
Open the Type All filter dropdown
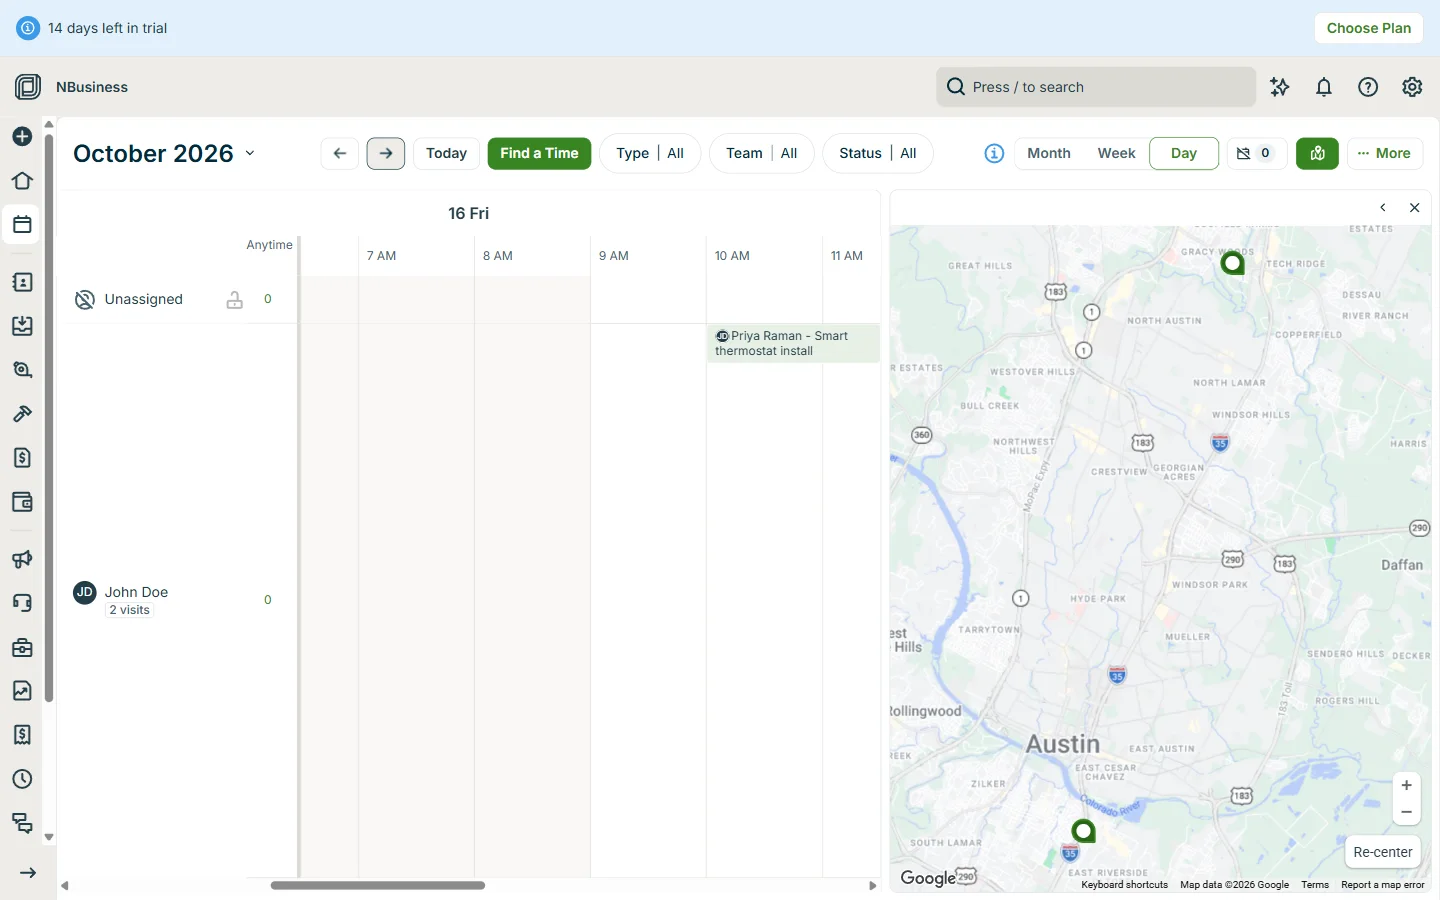[x=650, y=153]
